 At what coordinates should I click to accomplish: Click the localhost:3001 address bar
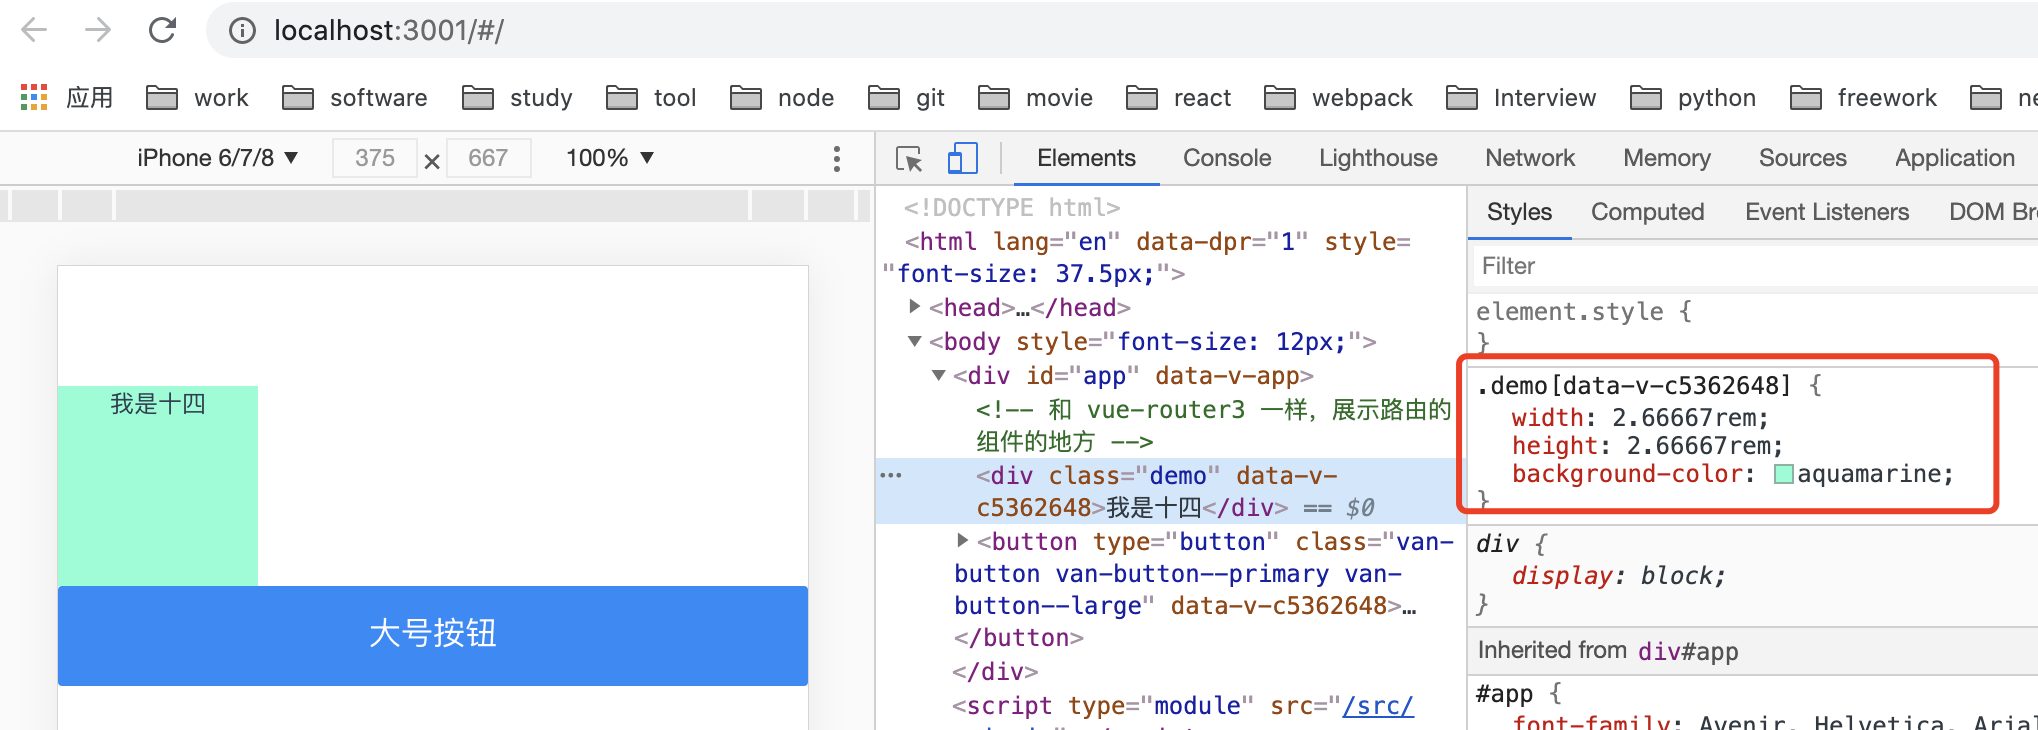click(x=1120, y=30)
